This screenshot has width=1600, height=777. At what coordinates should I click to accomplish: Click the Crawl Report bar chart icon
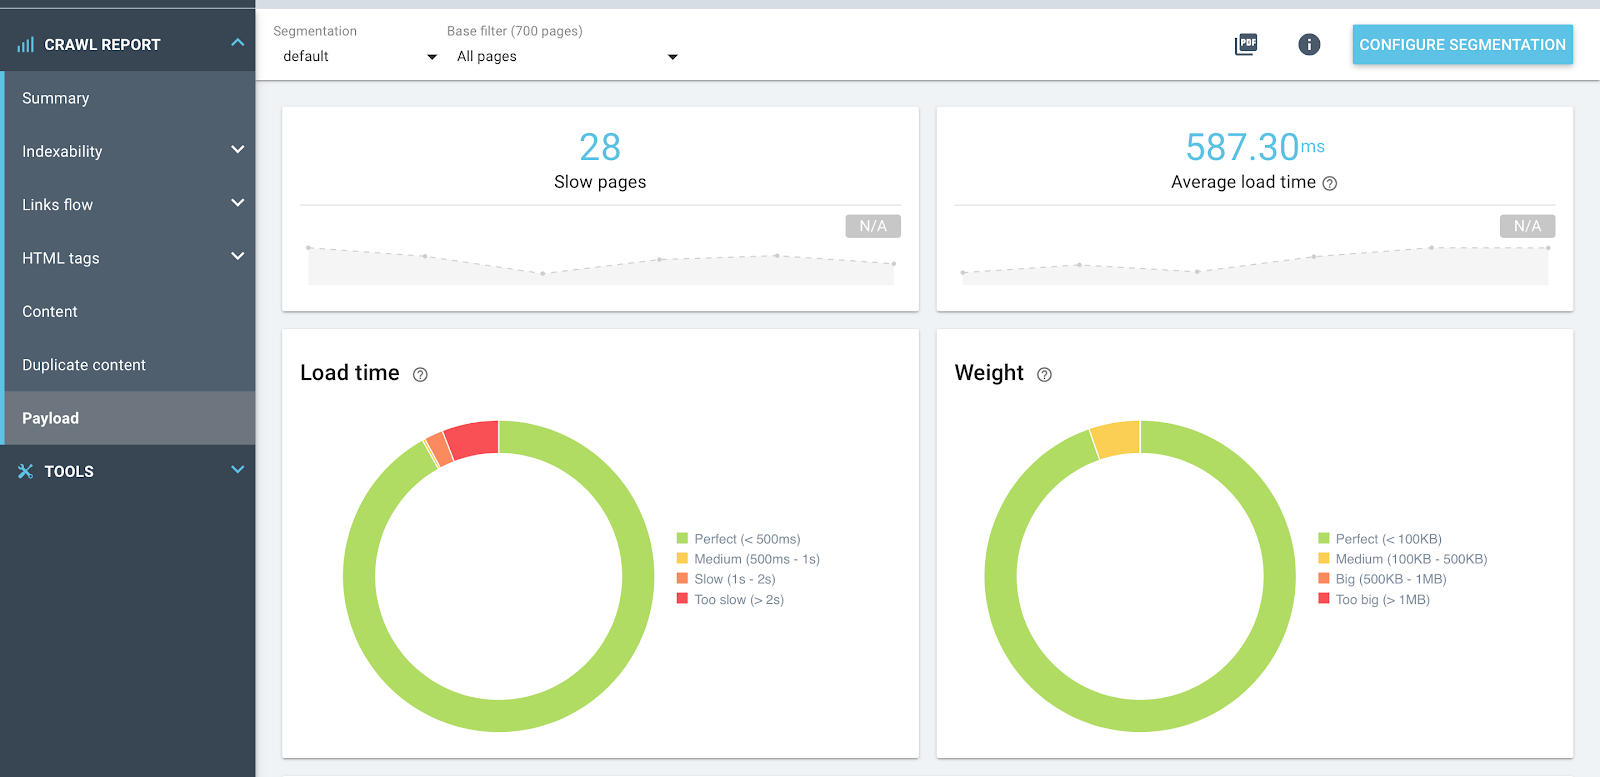click(x=26, y=44)
